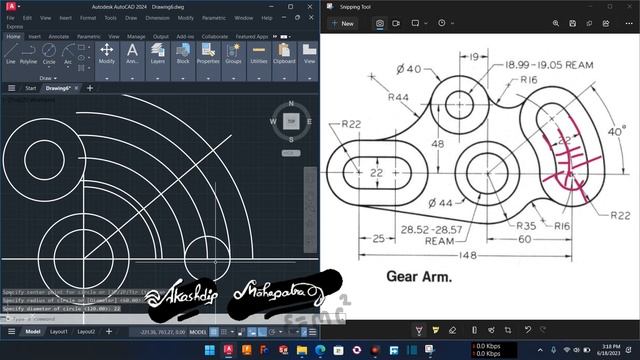Select the Arc tool in AutoCAD
640x360 pixels.
(x=68, y=53)
